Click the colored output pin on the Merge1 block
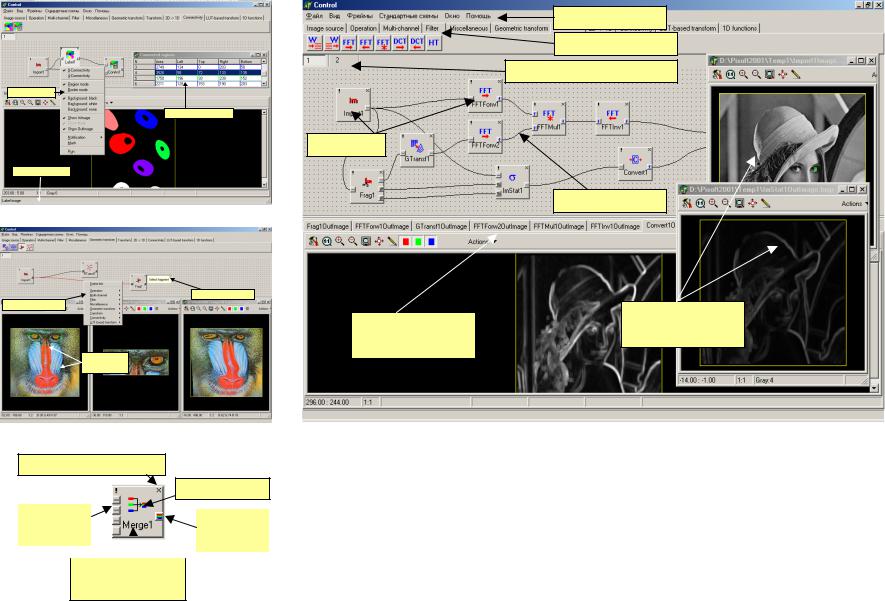Viewport: 885px width, 601px height. pyautogui.click(x=160, y=516)
